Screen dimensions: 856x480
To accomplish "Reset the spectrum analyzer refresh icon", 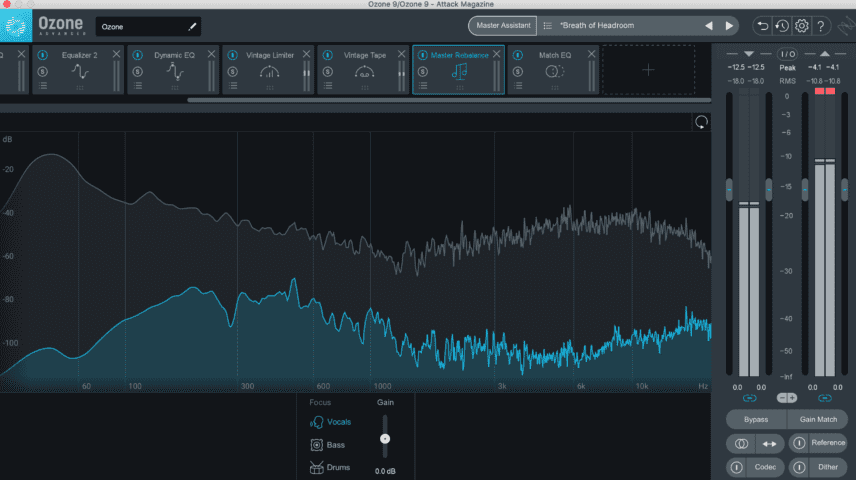I will click(x=701, y=122).
